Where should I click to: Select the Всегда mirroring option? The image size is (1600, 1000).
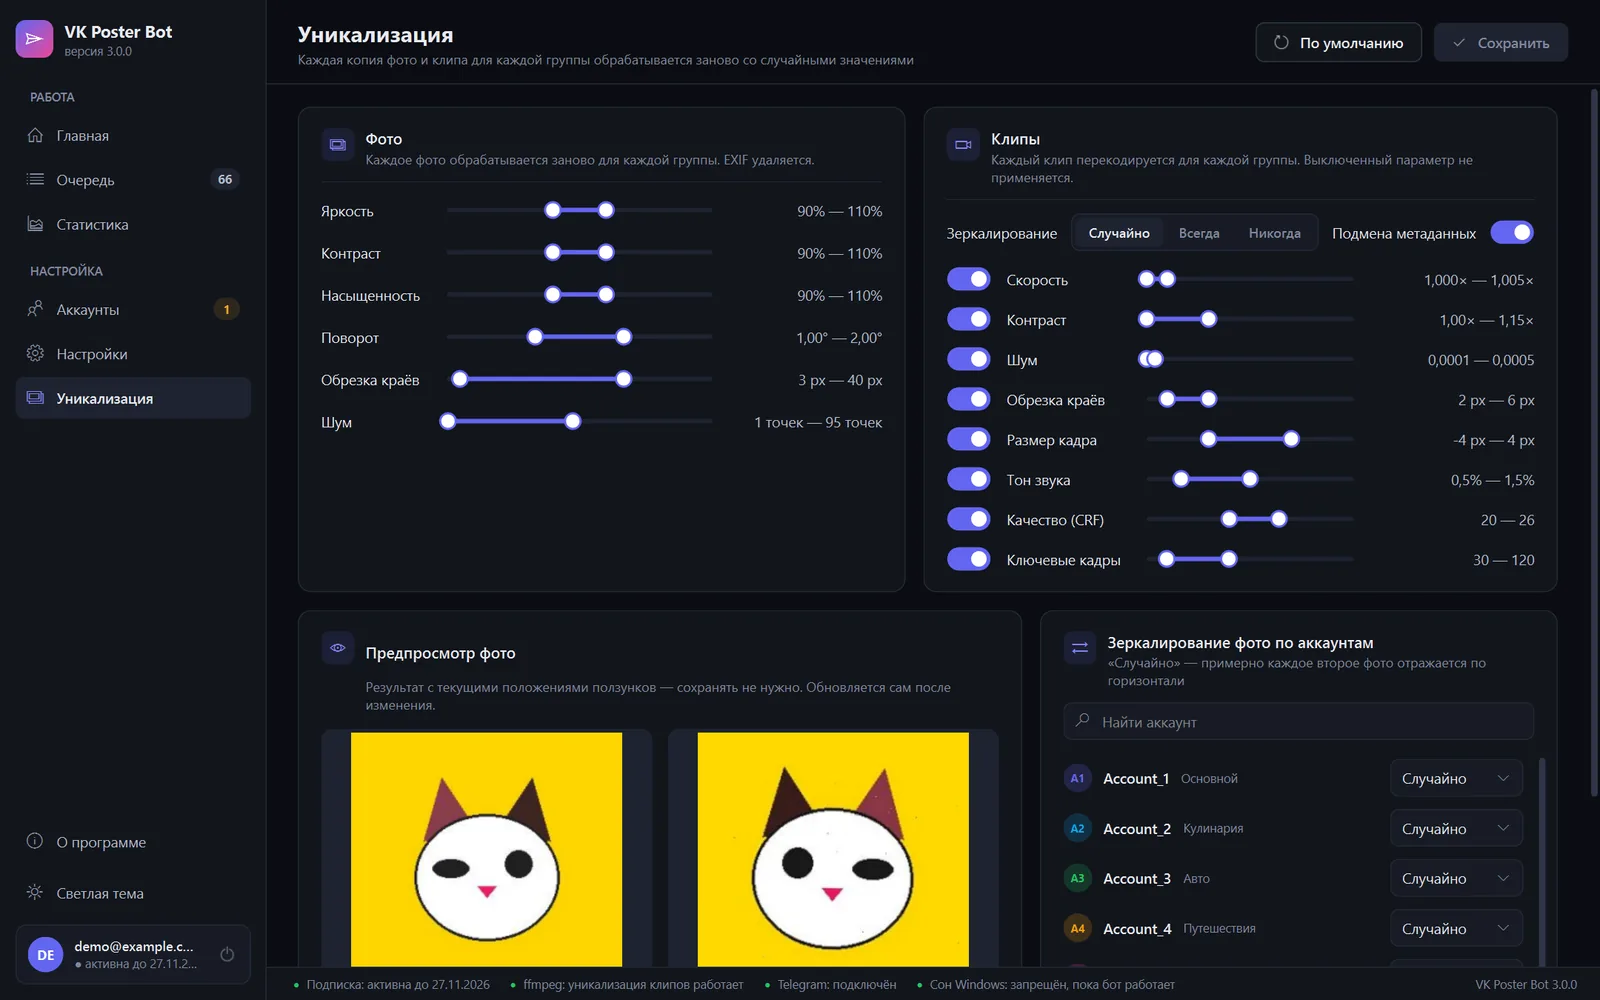(x=1199, y=233)
